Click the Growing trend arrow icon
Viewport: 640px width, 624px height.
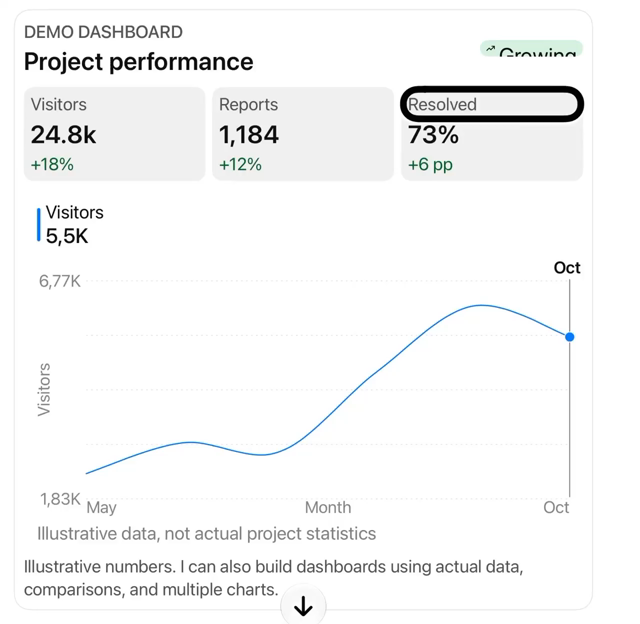[x=491, y=49]
